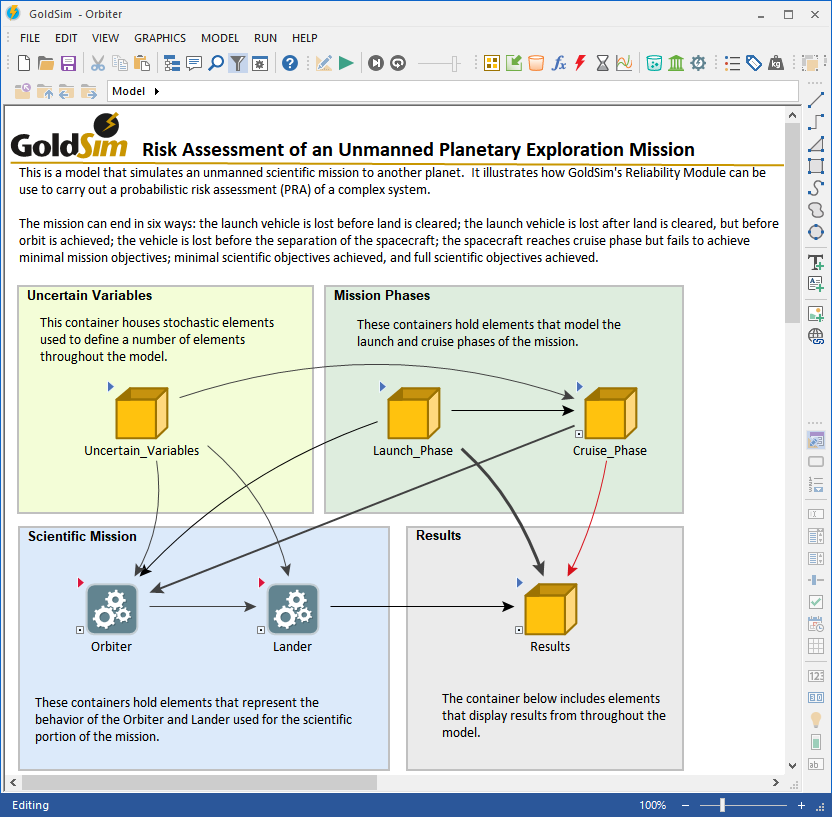Expand the Model path arrow
The width and height of the screenshot is (832, 817).
pyautogui.click(x=157, y=91)
